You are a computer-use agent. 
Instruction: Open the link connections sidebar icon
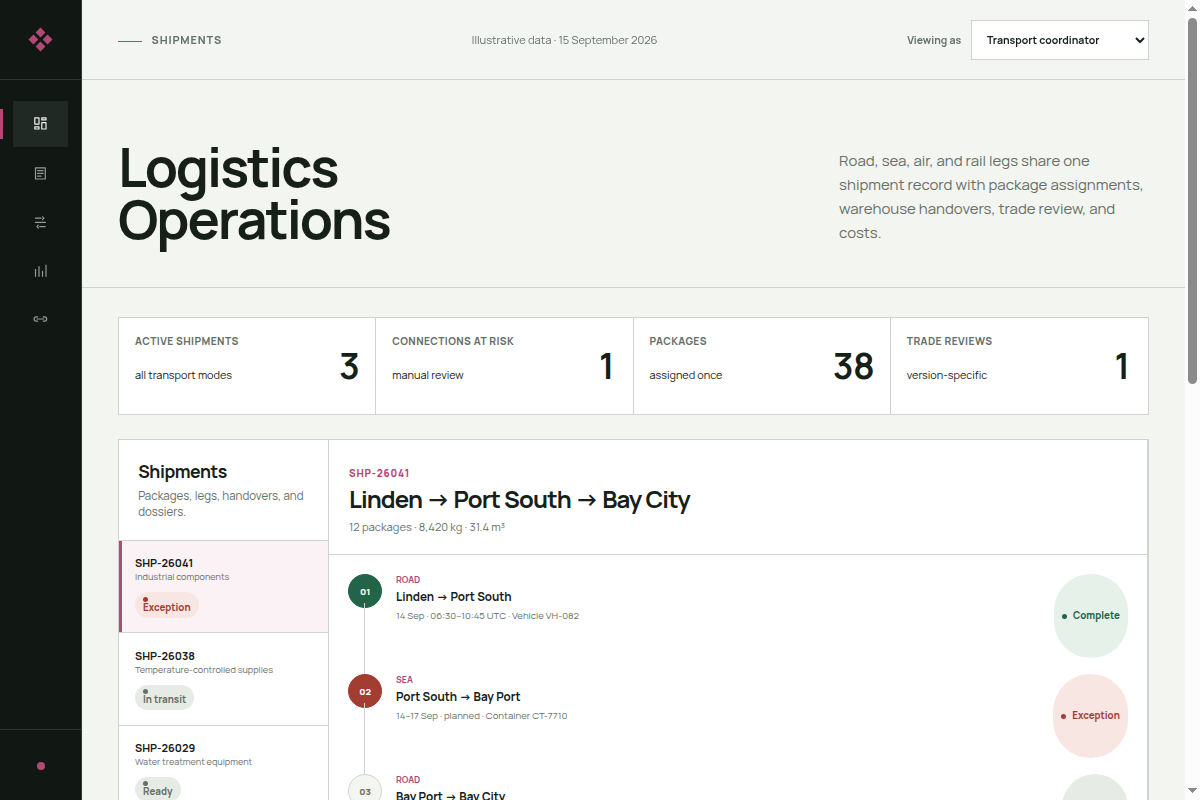click(x=40, y=319)
